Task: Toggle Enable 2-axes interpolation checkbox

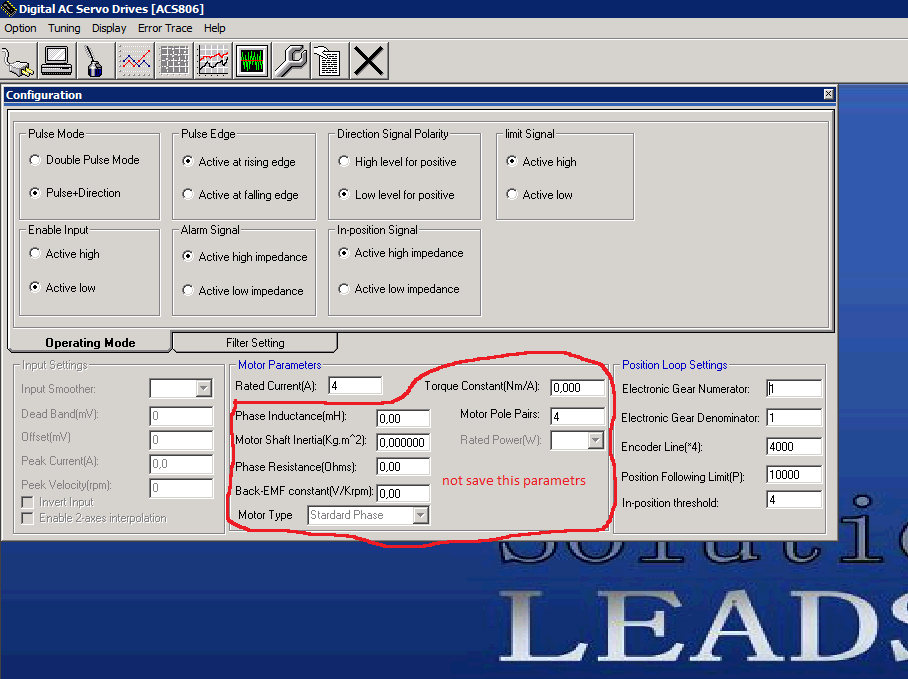Action: (27, 518)
